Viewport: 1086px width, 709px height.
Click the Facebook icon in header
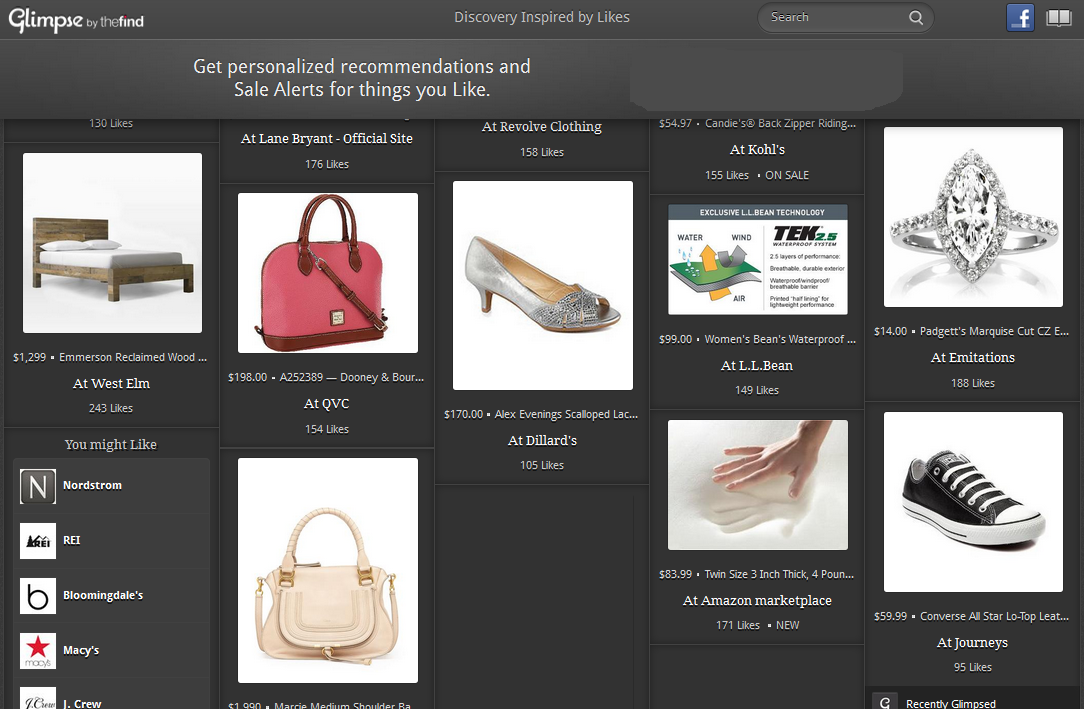[x=1019, y=17]
